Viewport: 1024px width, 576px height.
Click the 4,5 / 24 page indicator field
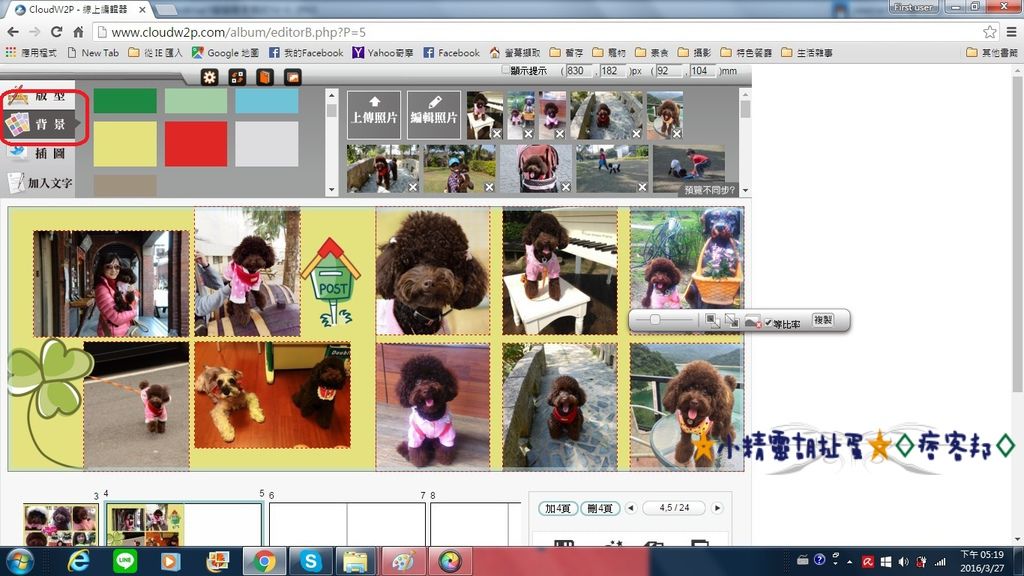click(x=674, y=507)
